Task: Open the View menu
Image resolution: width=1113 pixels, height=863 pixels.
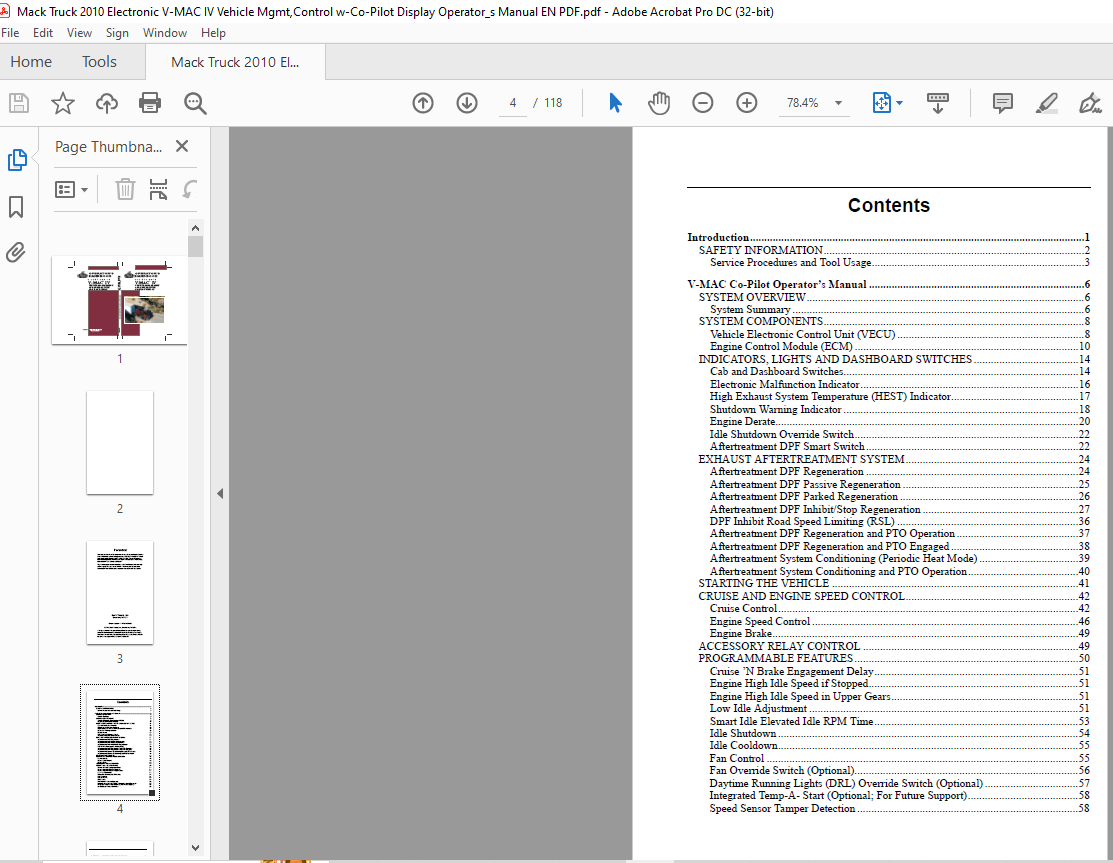Action: click(79, 33)
